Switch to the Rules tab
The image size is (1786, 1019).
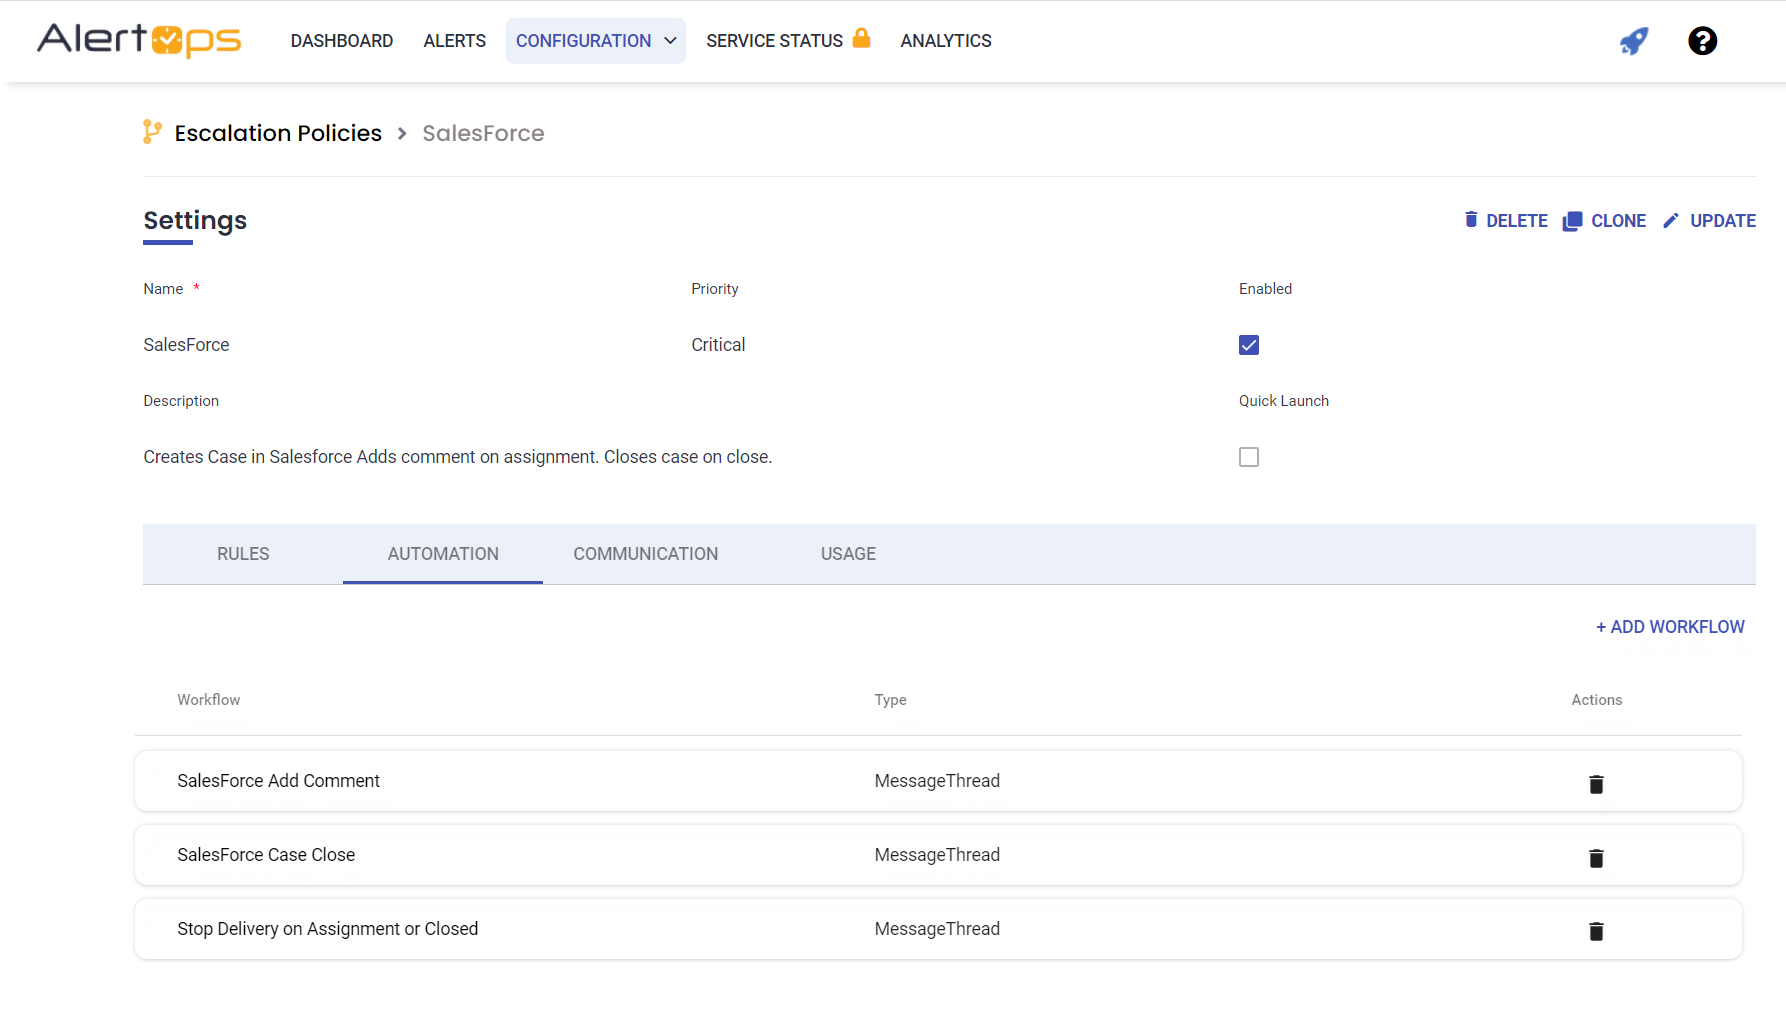click(243, 554)
